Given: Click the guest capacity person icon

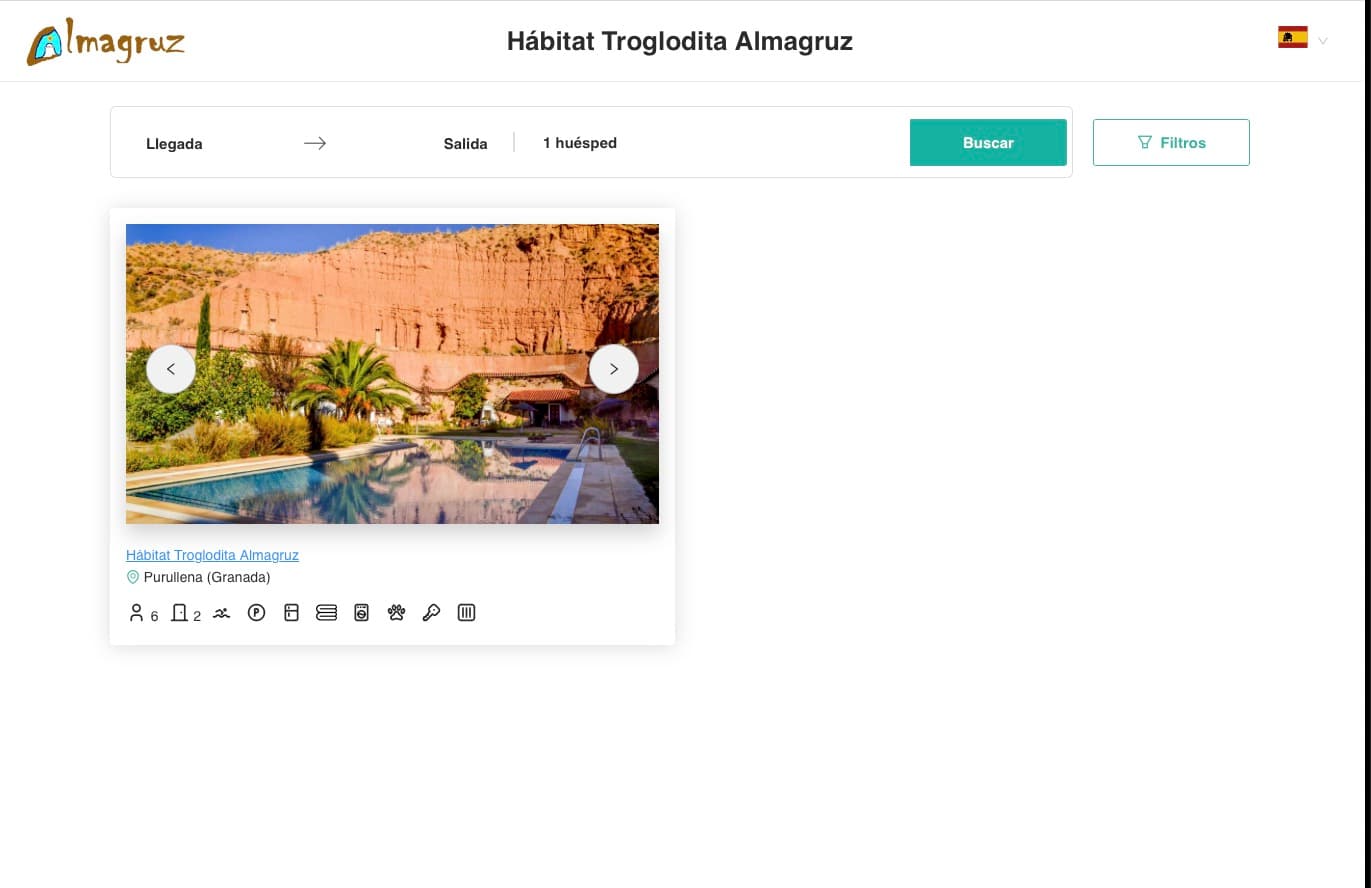Looking at the screenshot, I should click(137, 613).
